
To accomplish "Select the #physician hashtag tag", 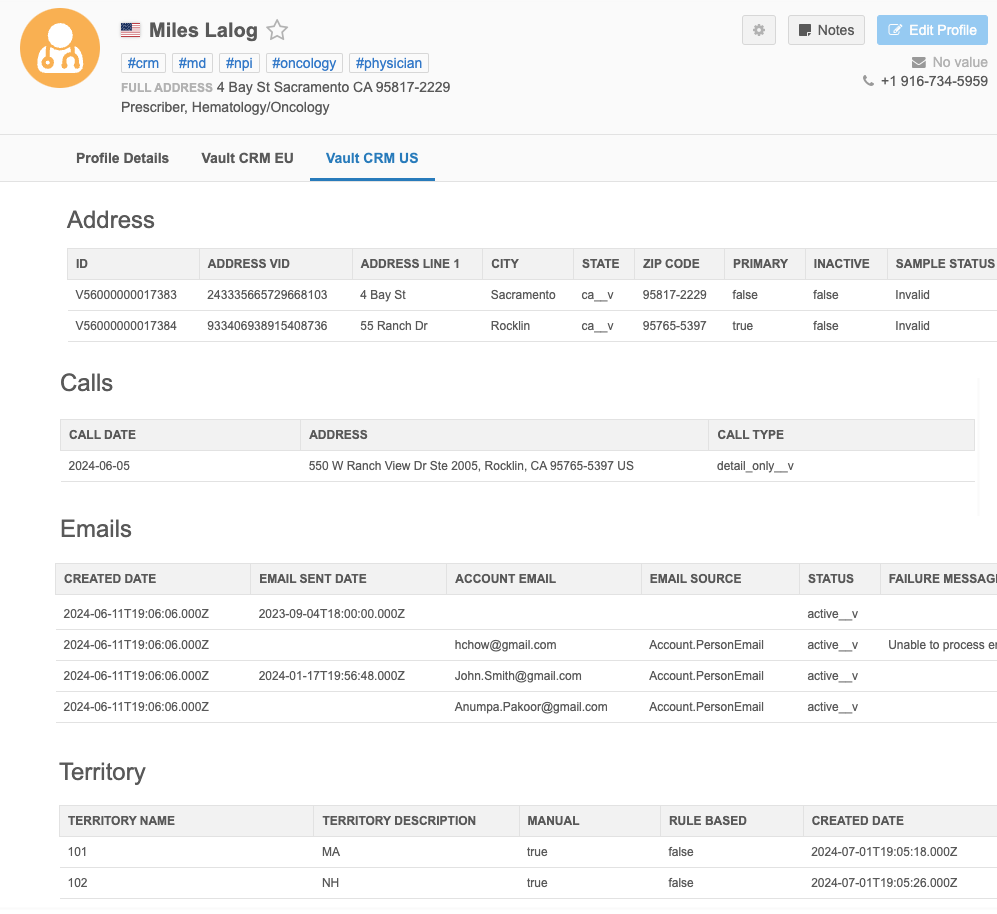I will click(389, 63).
